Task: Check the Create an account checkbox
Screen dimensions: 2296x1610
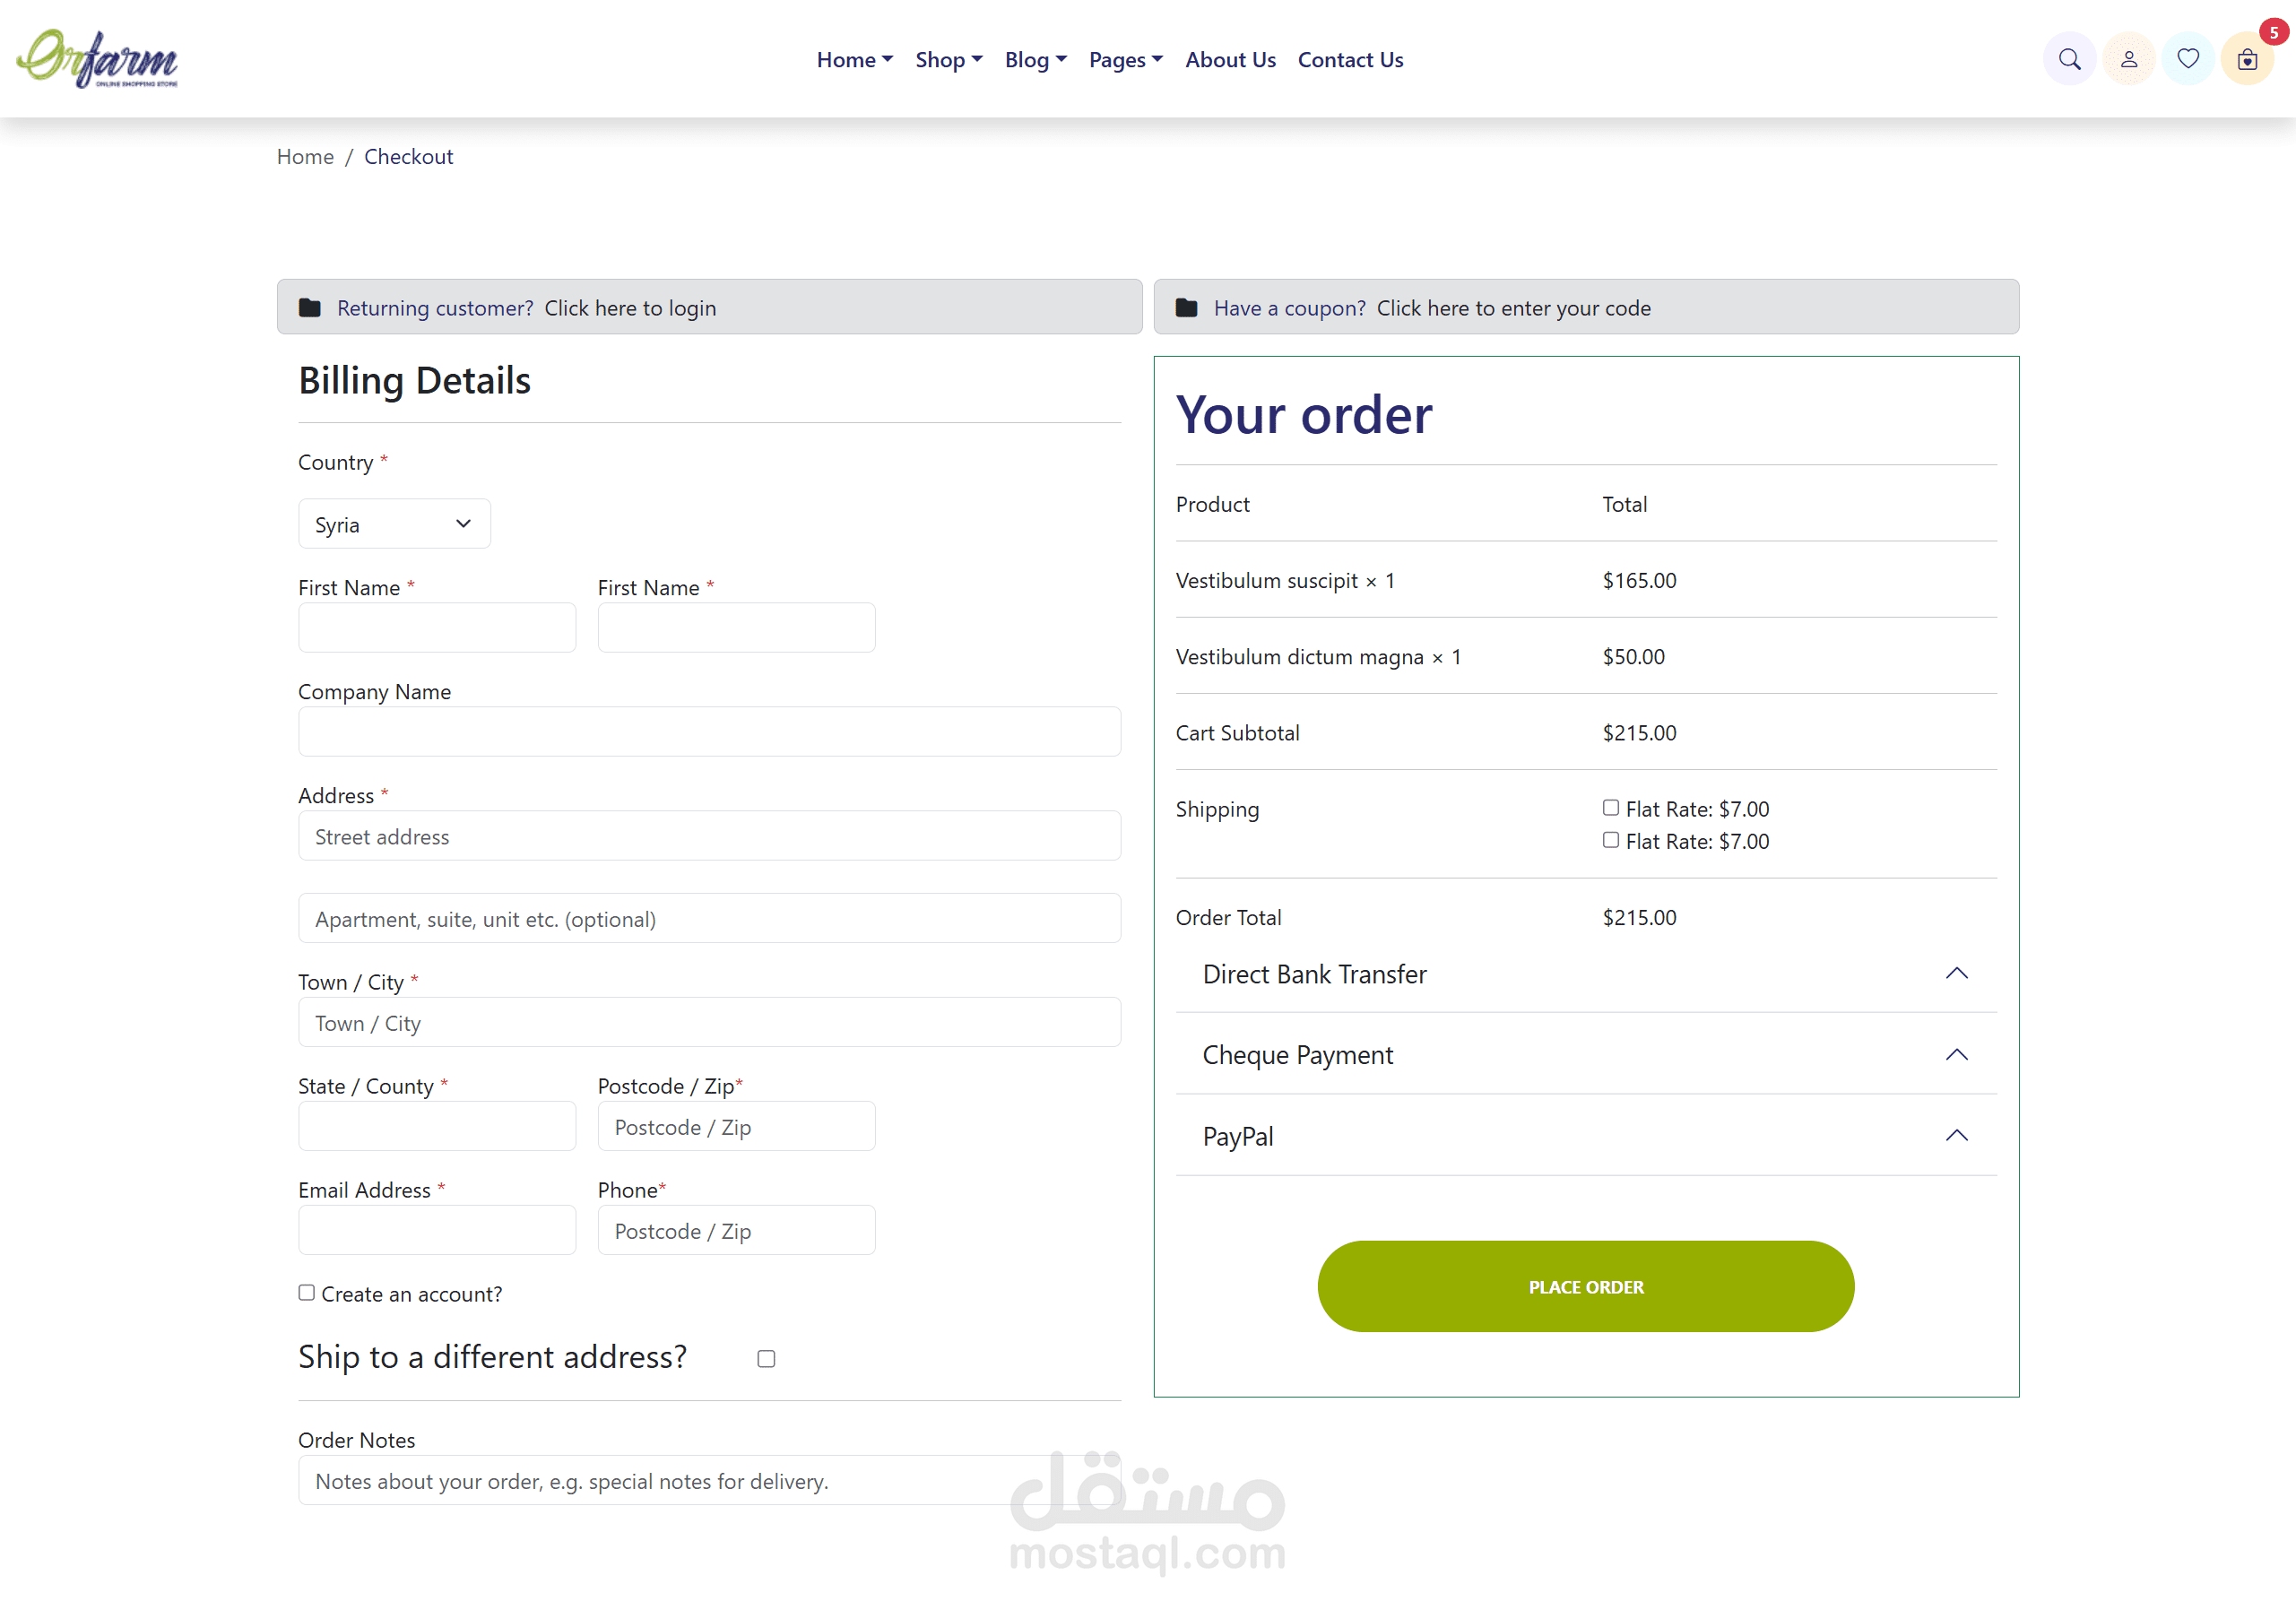Action: [307, 1292]
